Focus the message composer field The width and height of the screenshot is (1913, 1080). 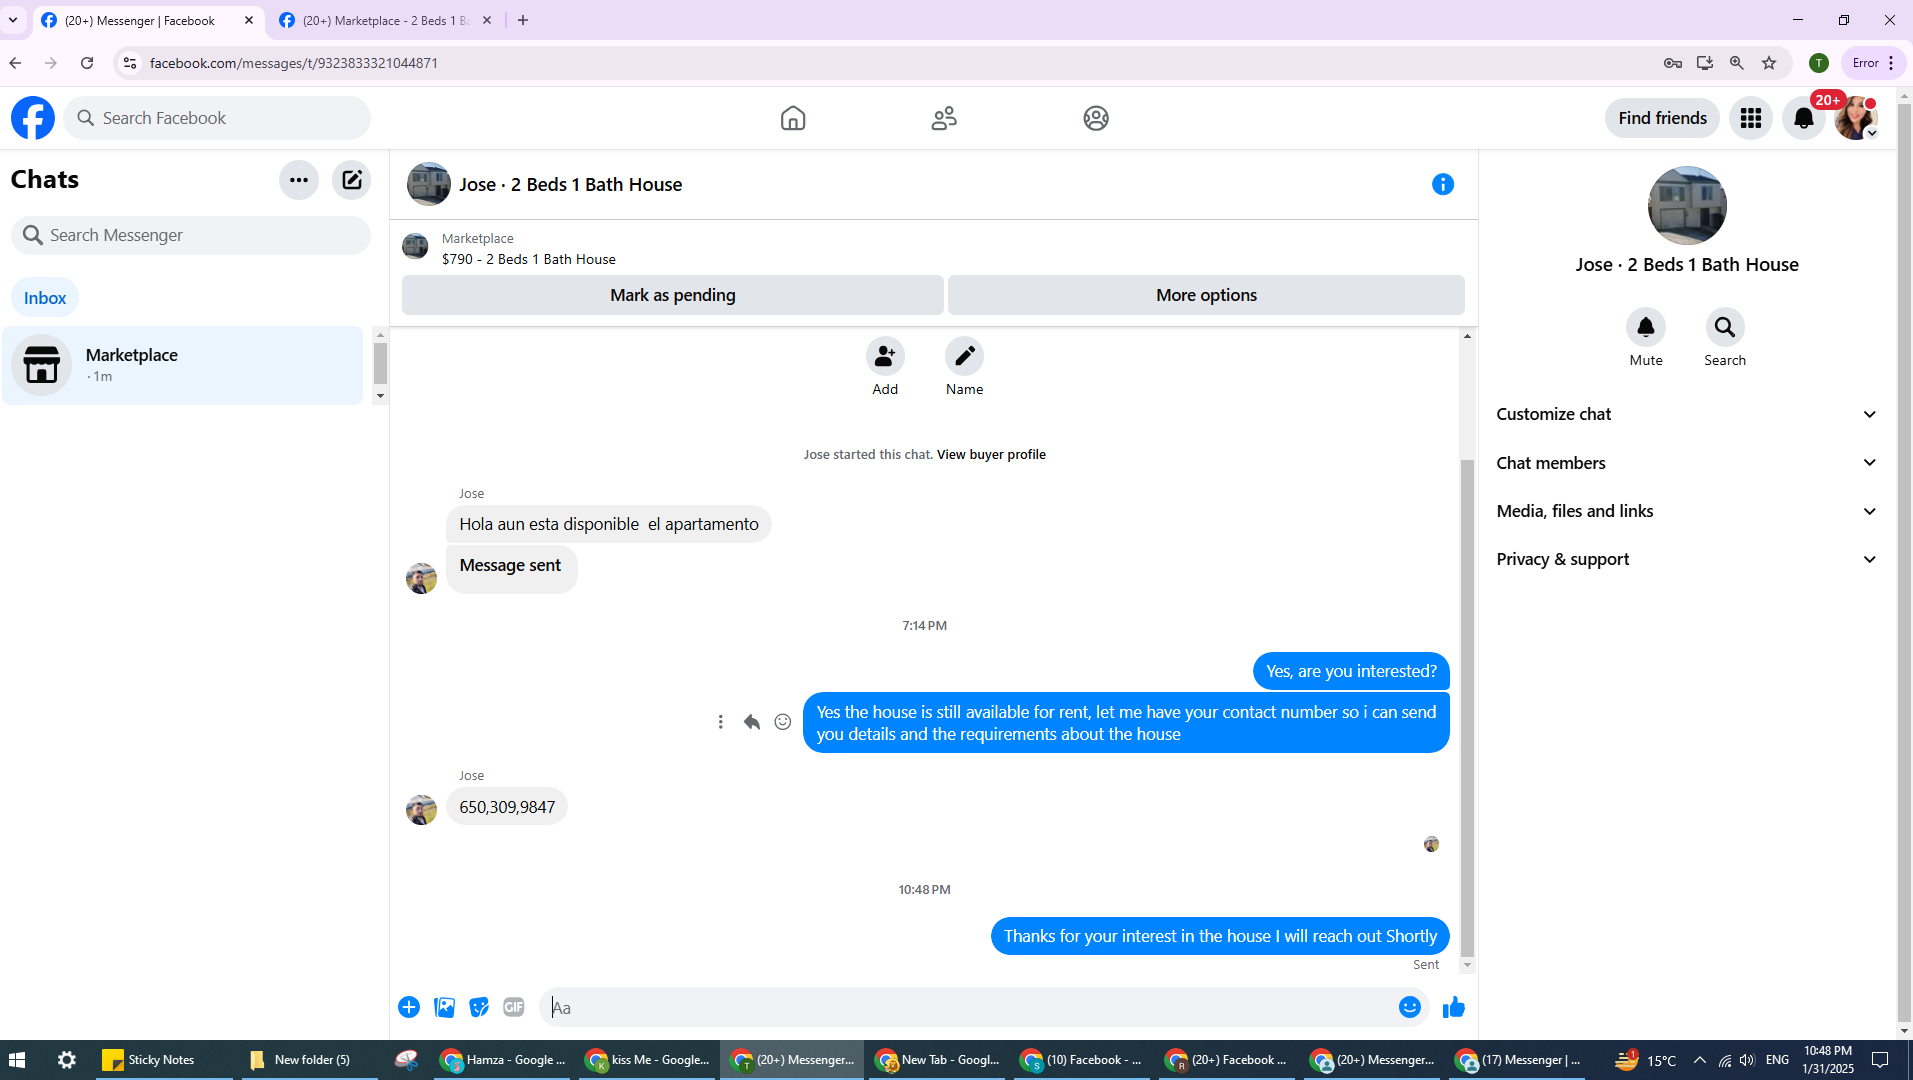tap(970, 1007)
